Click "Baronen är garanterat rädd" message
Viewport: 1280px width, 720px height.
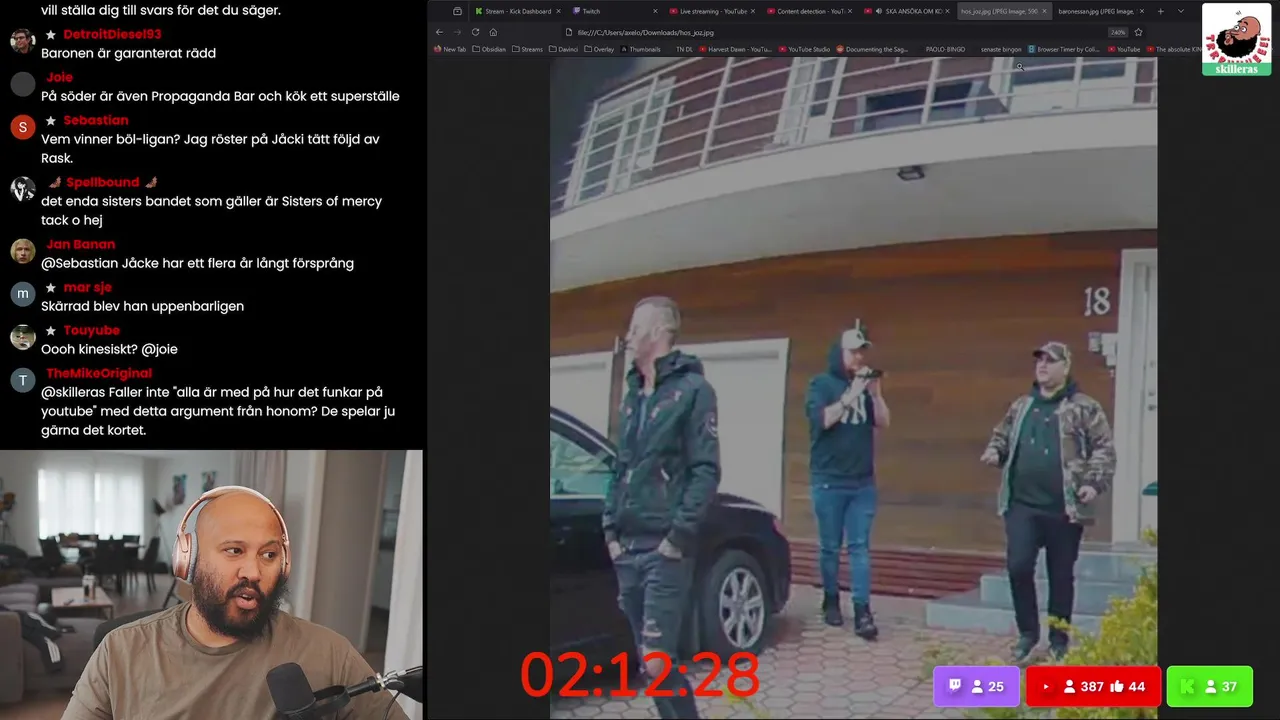tap(128, 53)
